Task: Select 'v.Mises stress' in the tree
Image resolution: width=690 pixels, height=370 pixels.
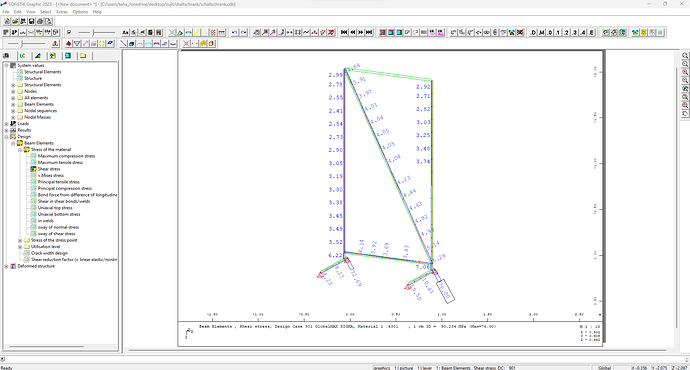Action: point(51,176)
